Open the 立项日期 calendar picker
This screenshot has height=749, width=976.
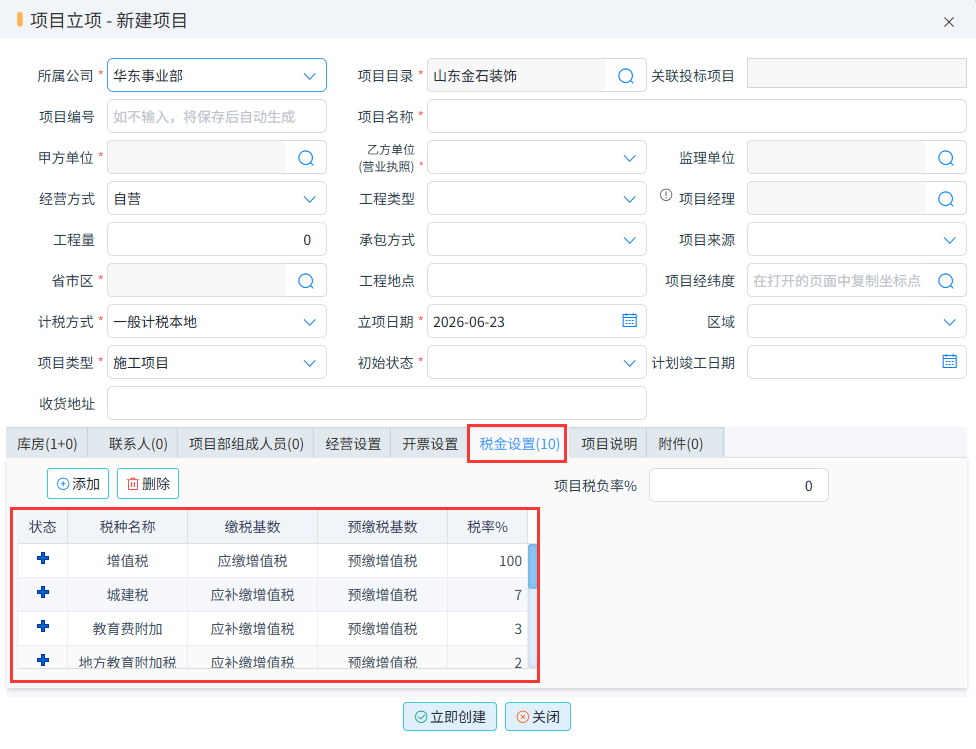coord(629,321)
